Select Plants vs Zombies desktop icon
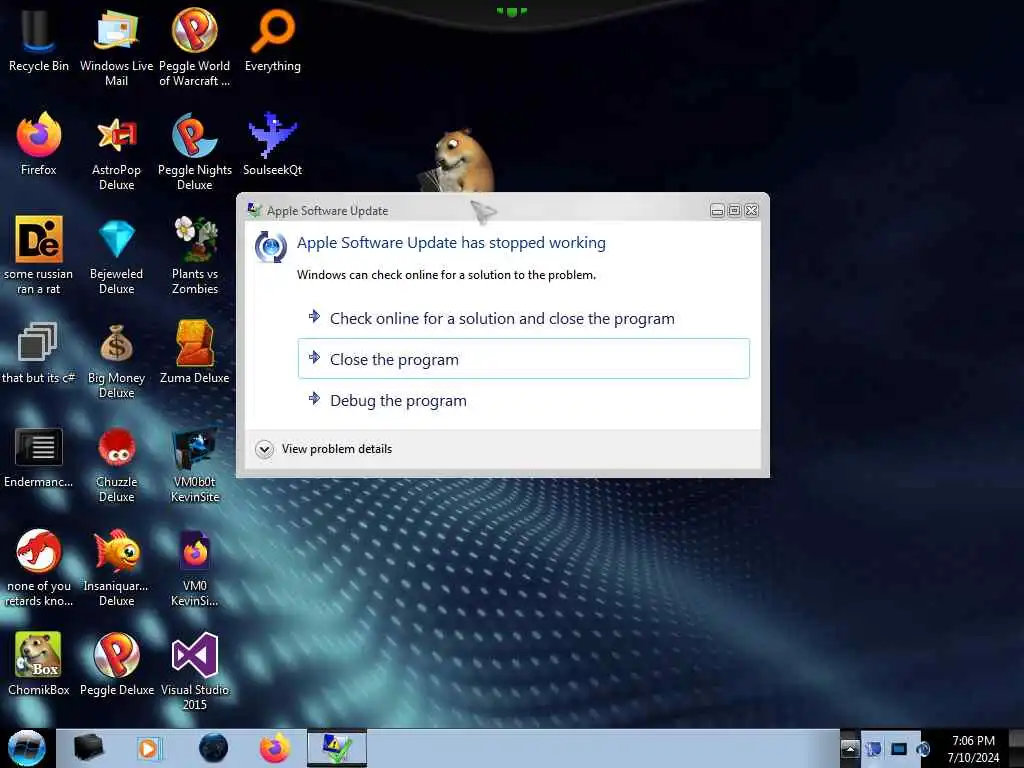 tap(195, 255)
